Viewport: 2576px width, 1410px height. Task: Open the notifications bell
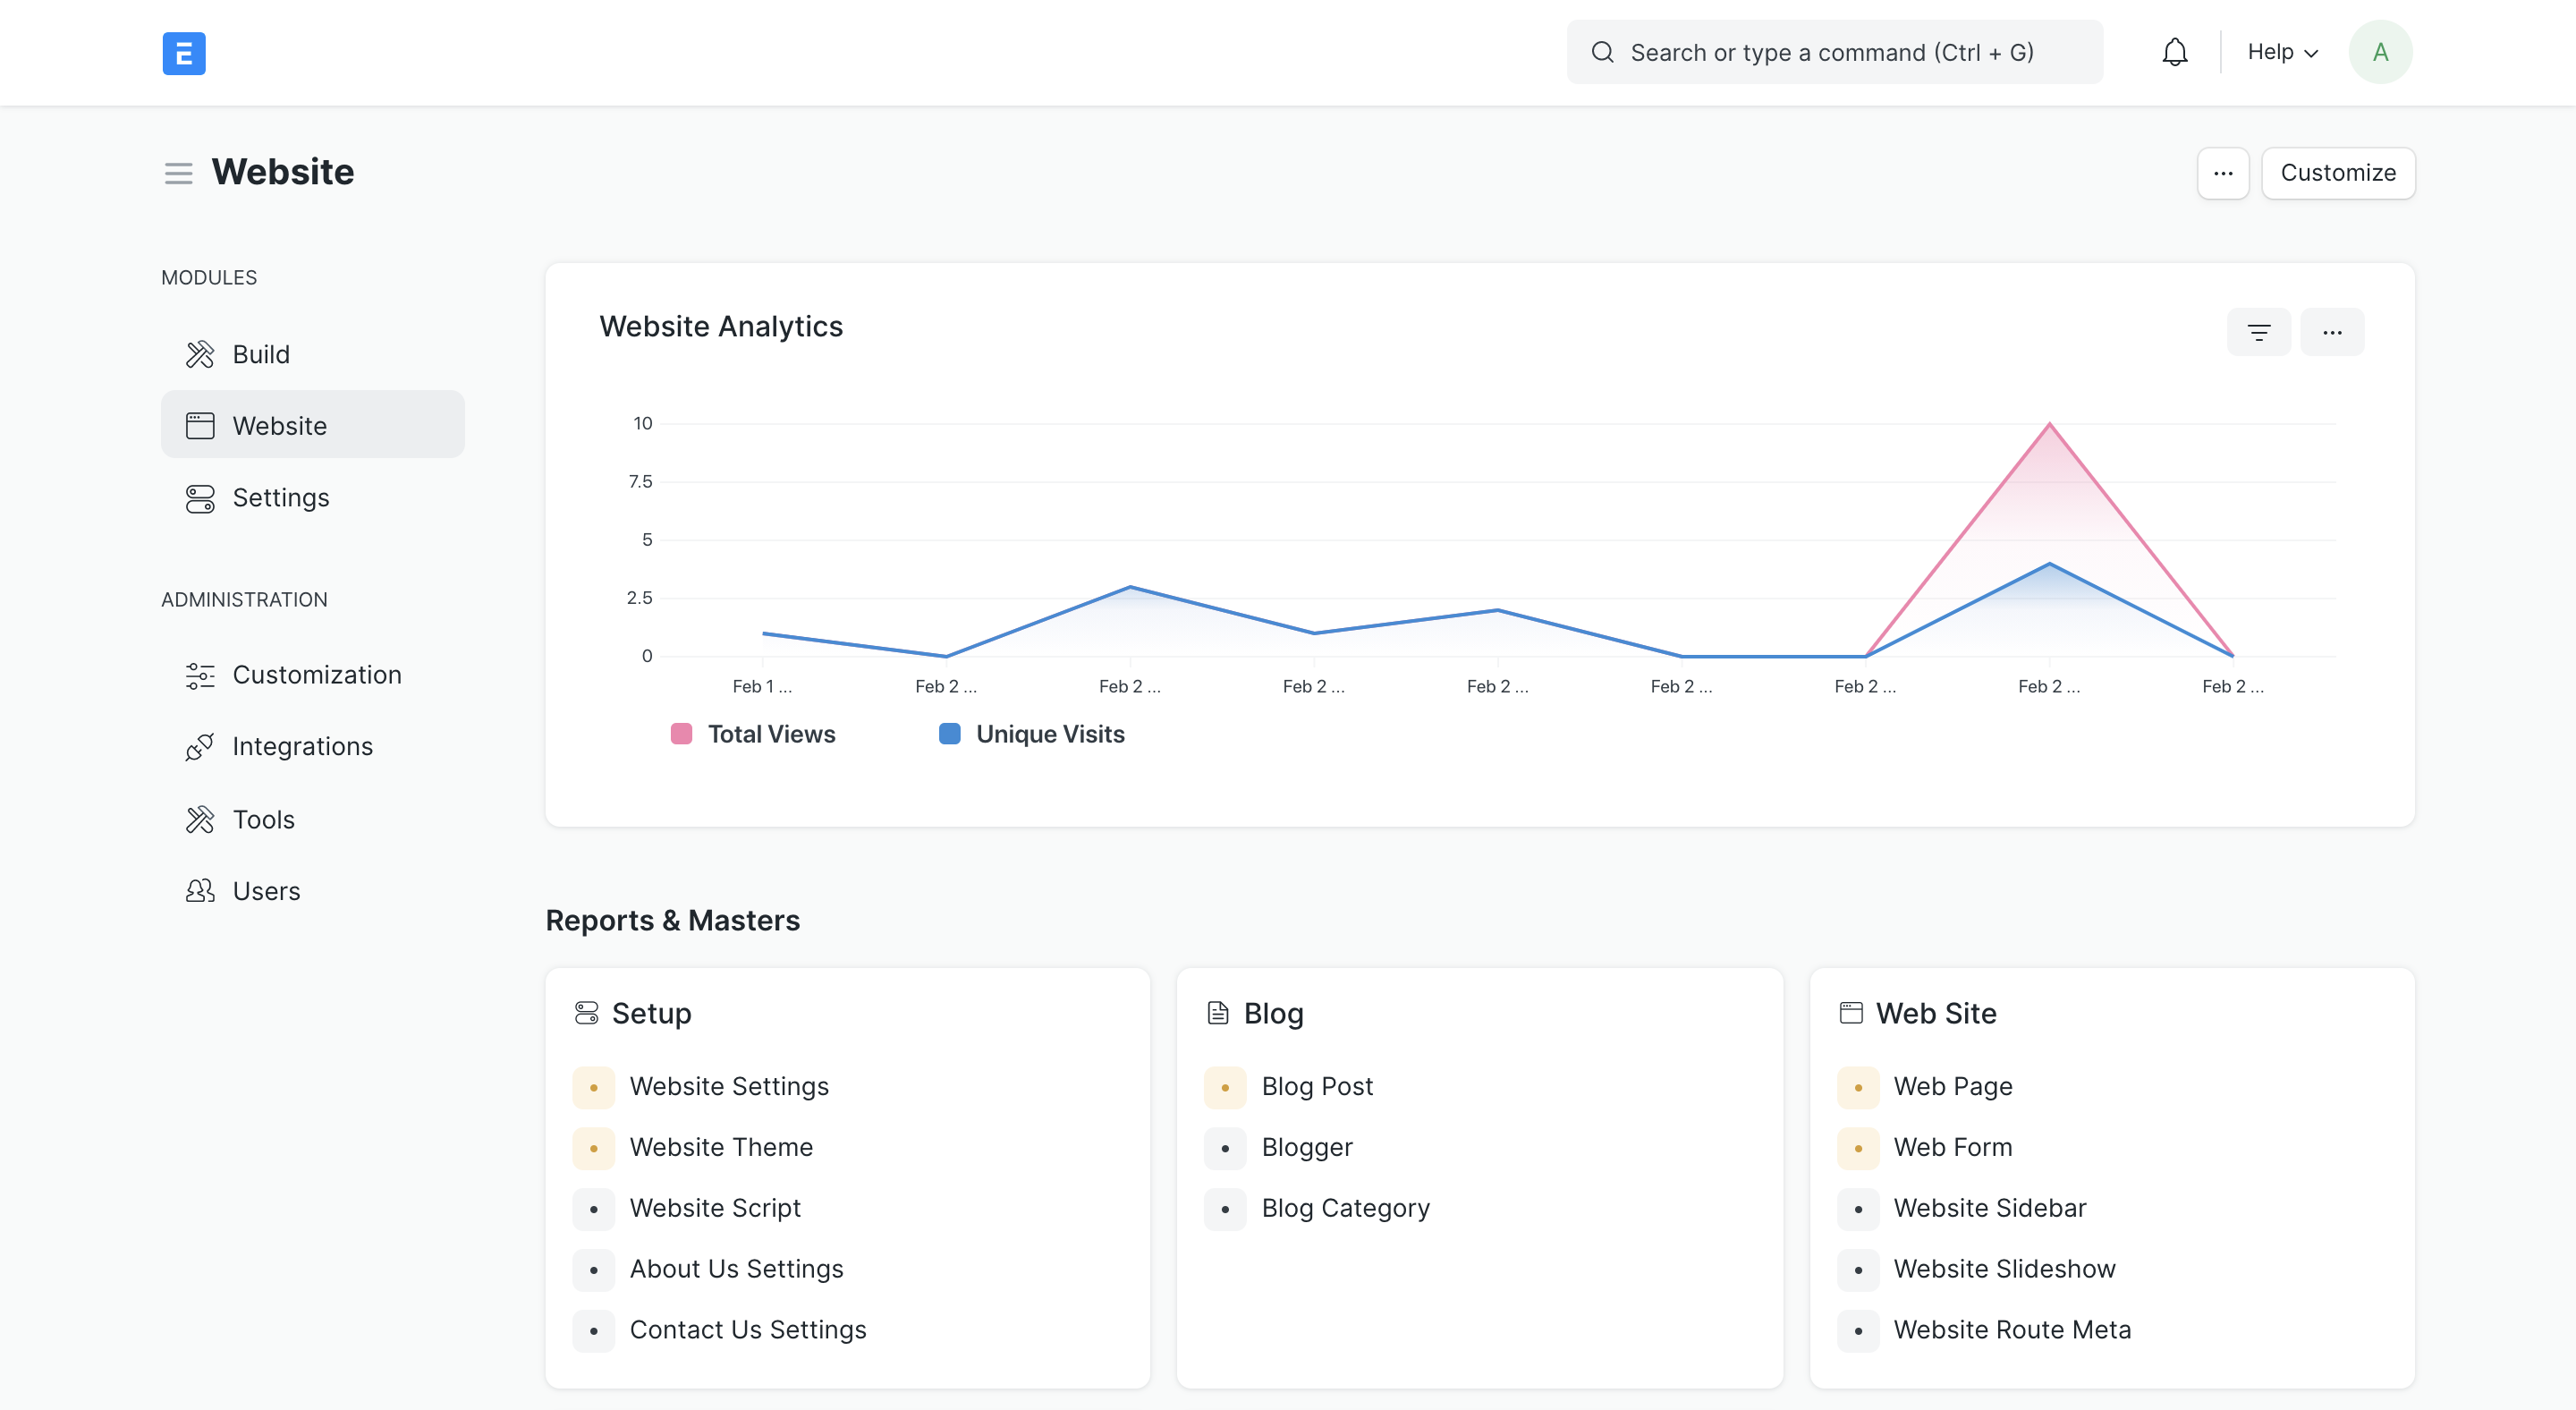(x=2174, y=51)
